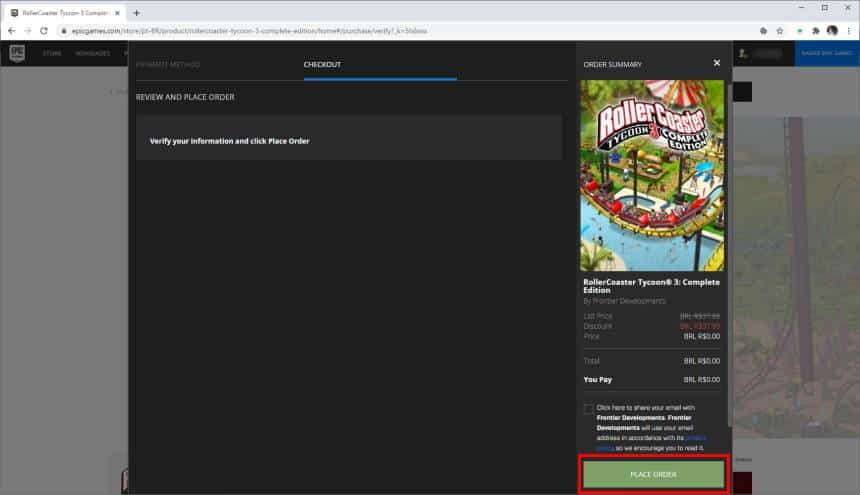This screenshot has height=495, width=860.
Task: Open a new browser tab with plus
Action: [137, 13]
